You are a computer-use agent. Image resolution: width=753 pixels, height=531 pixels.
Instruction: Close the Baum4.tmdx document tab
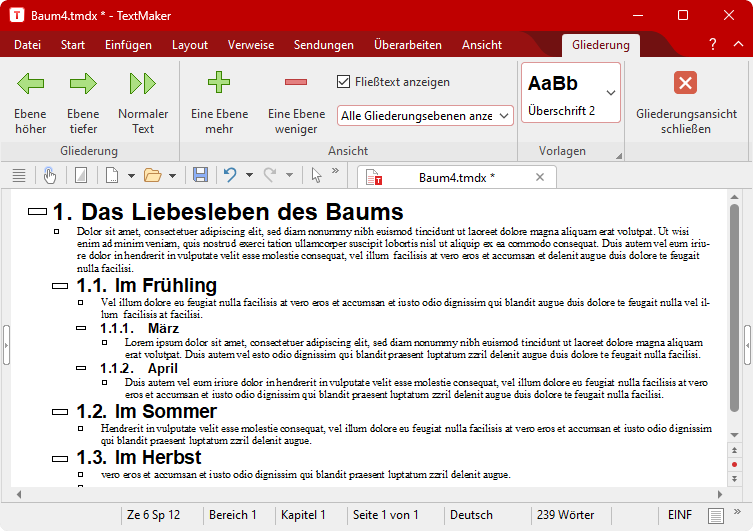click(540, 177)
